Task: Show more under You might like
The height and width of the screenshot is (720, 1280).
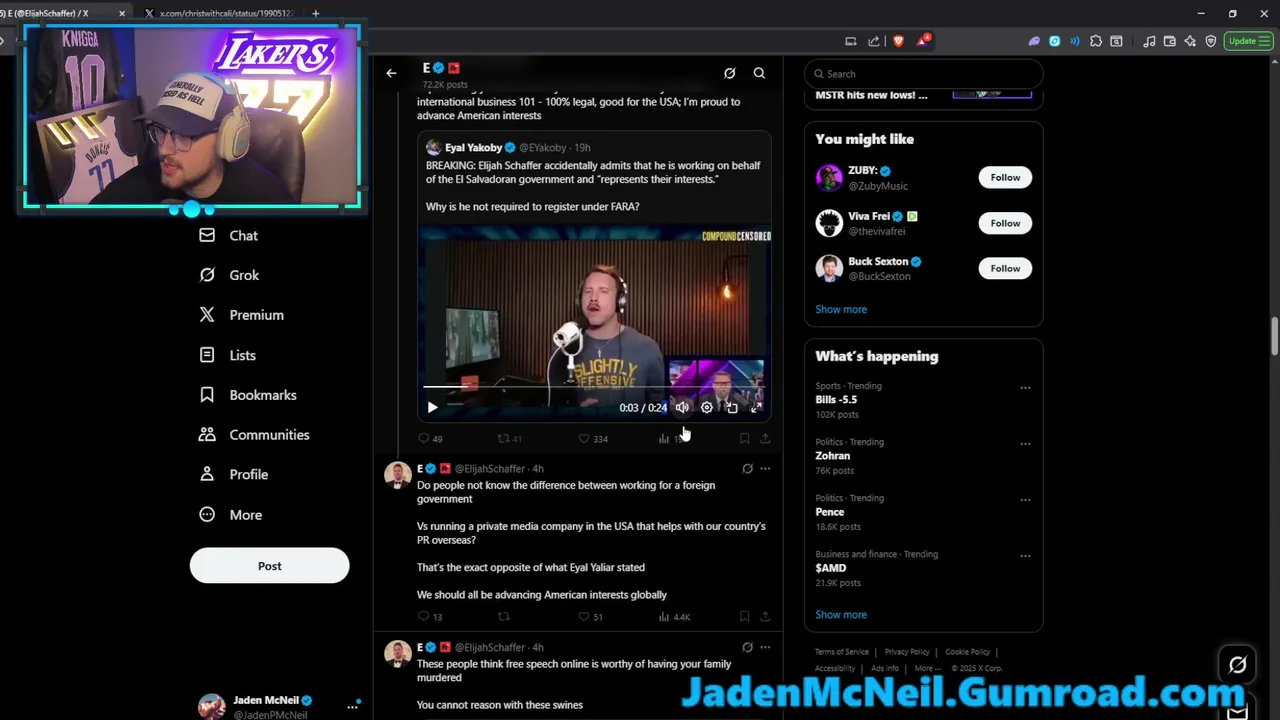Action: [841, 309]
